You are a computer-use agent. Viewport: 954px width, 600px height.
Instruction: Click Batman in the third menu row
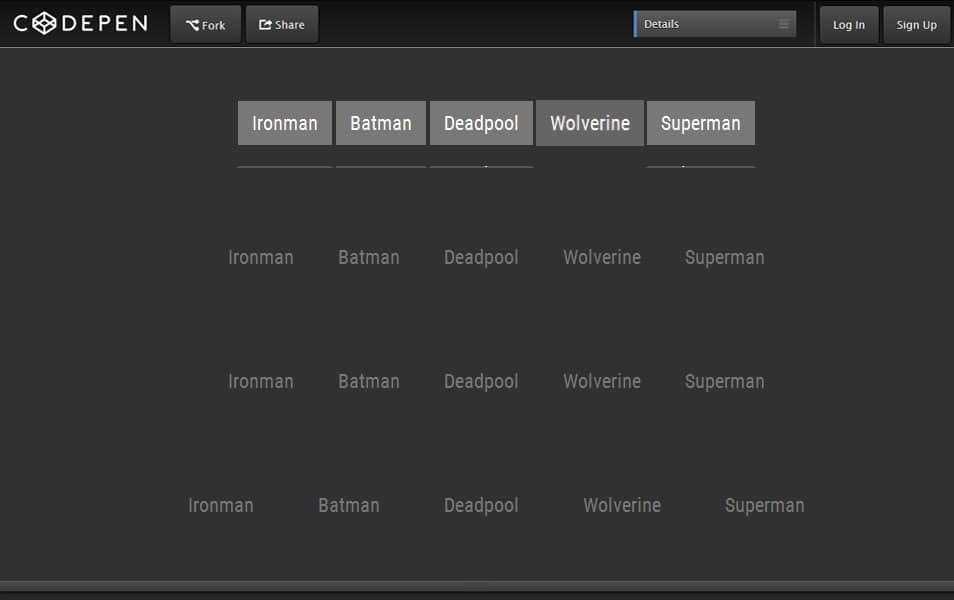coord(369,381)
